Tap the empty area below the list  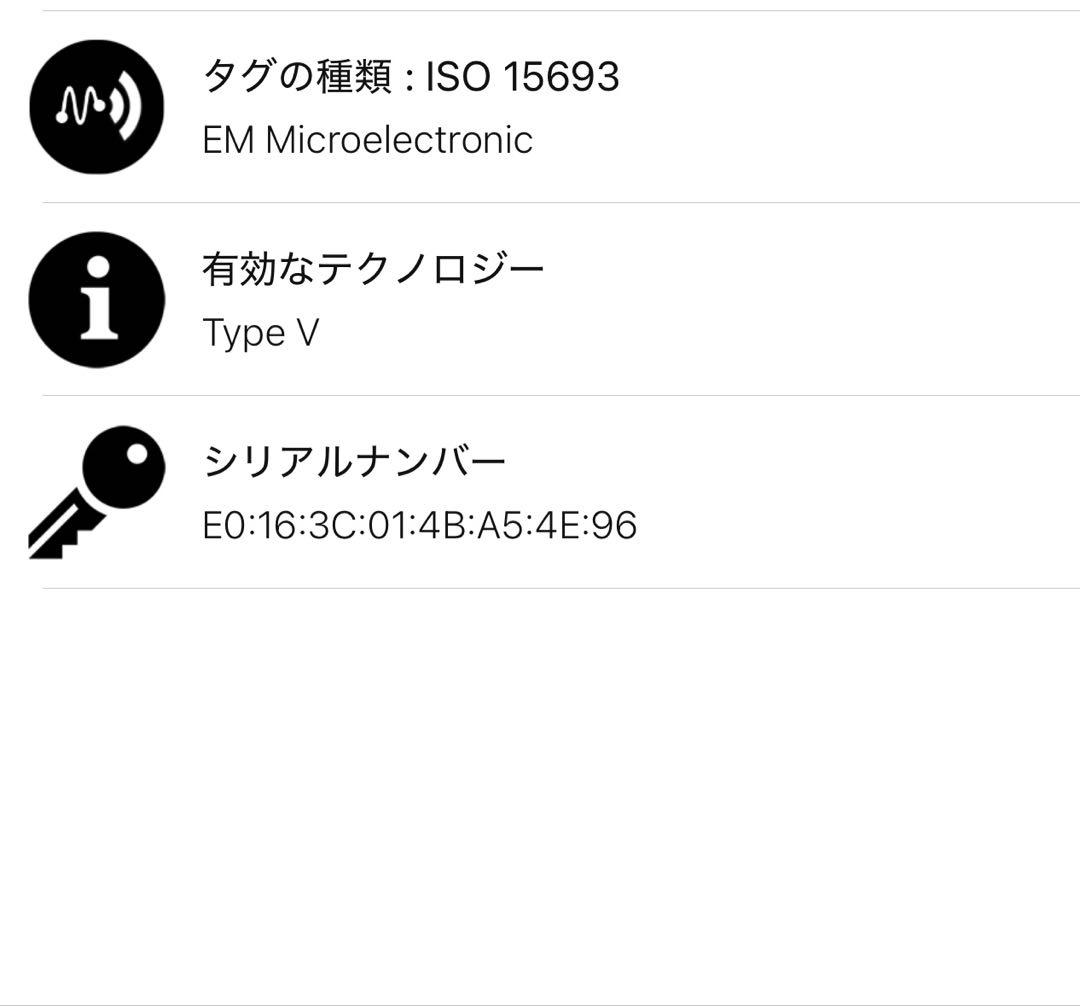tap(540, 800)
